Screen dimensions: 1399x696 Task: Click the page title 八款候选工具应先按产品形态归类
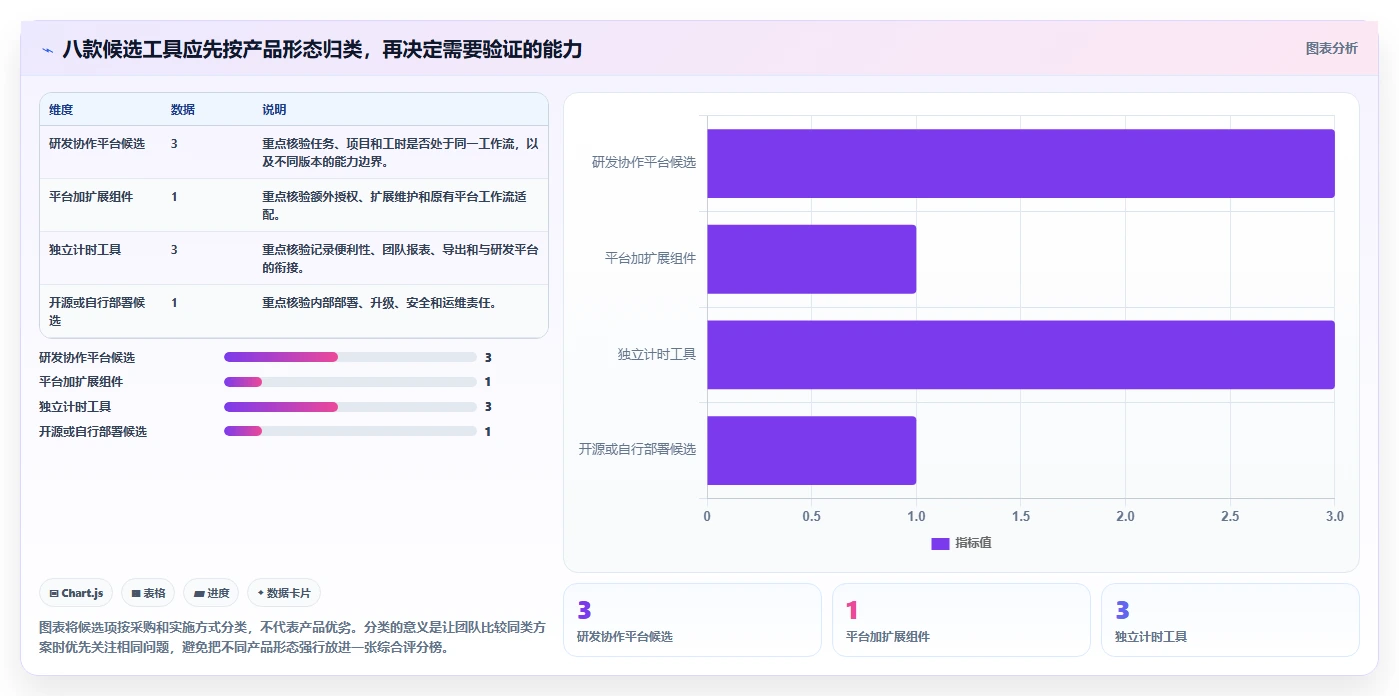coord(322,49)
